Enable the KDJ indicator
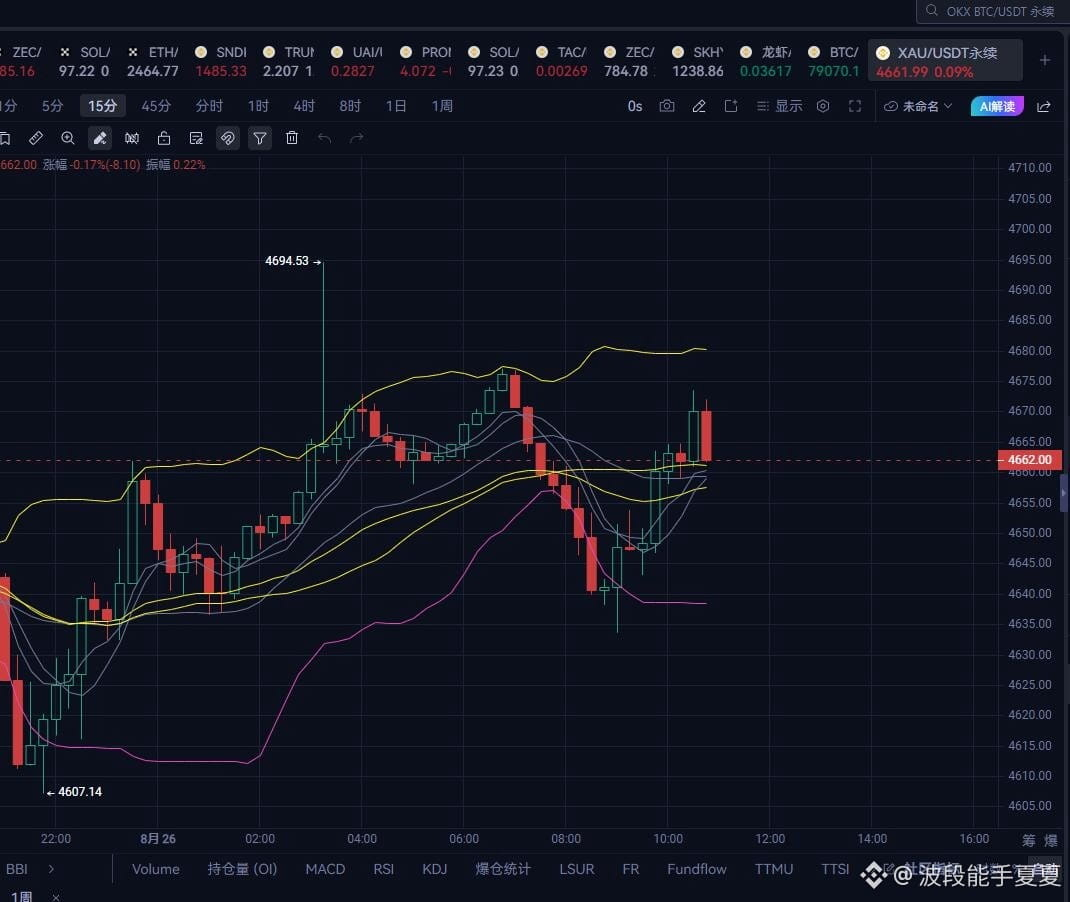Viewport: 1070px width, 902px height. [x=435, y=869]
